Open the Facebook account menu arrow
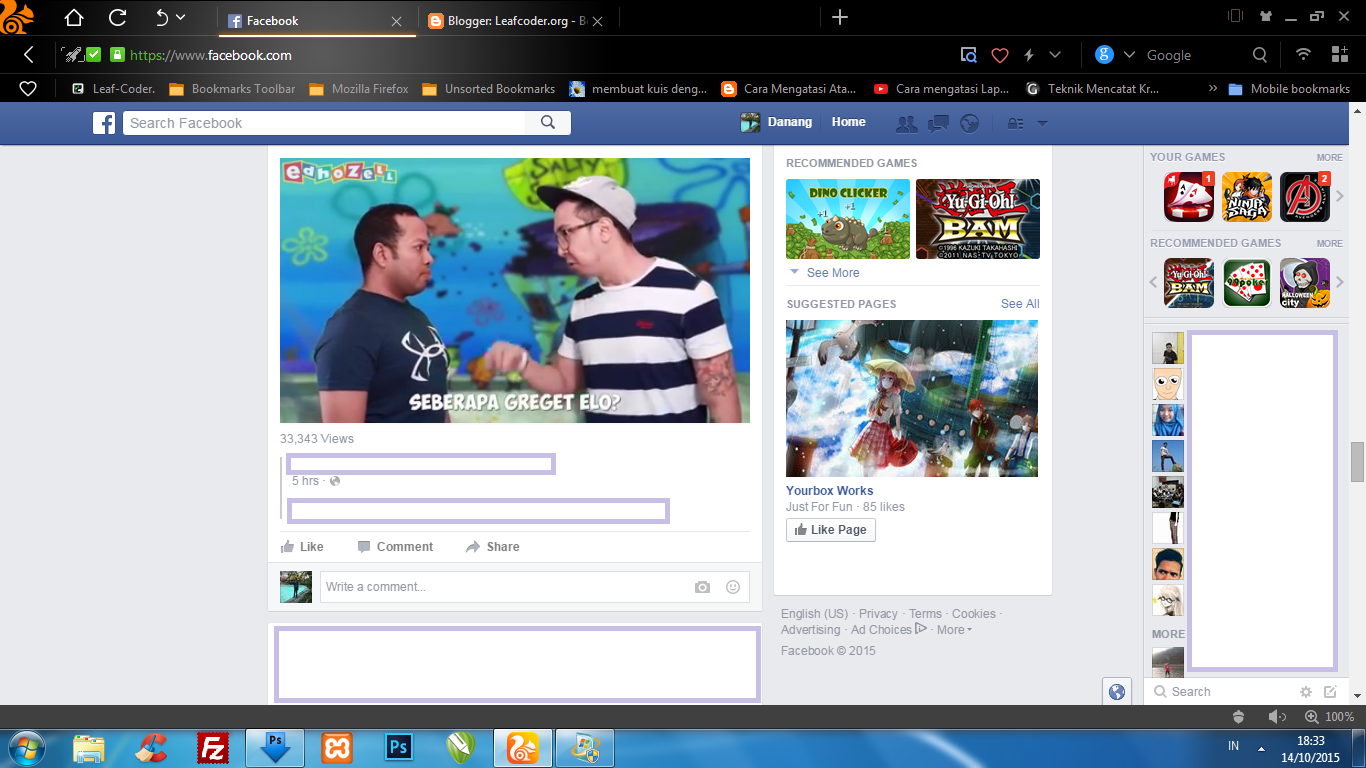Viewport: 1366px width, 768px height. point(1042,123)
